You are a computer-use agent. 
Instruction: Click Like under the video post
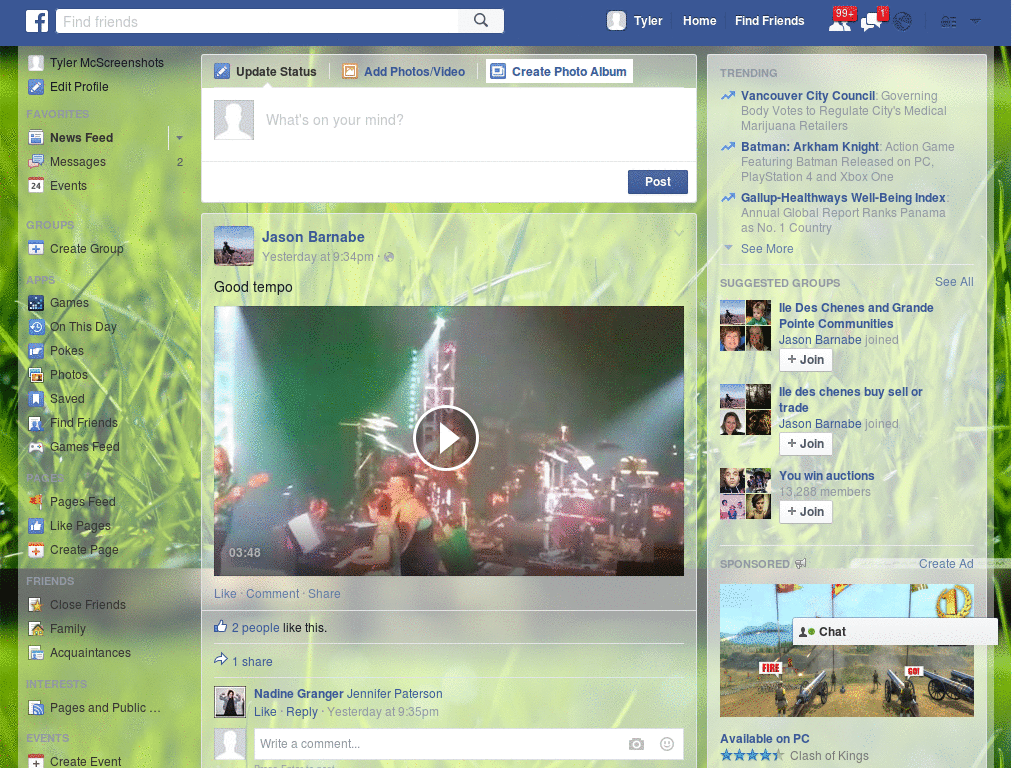(x=225, y=594)
